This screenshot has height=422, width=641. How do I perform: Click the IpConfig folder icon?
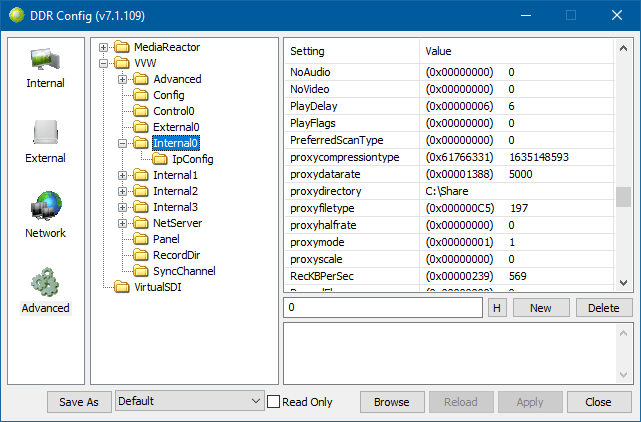click(160, 159)
